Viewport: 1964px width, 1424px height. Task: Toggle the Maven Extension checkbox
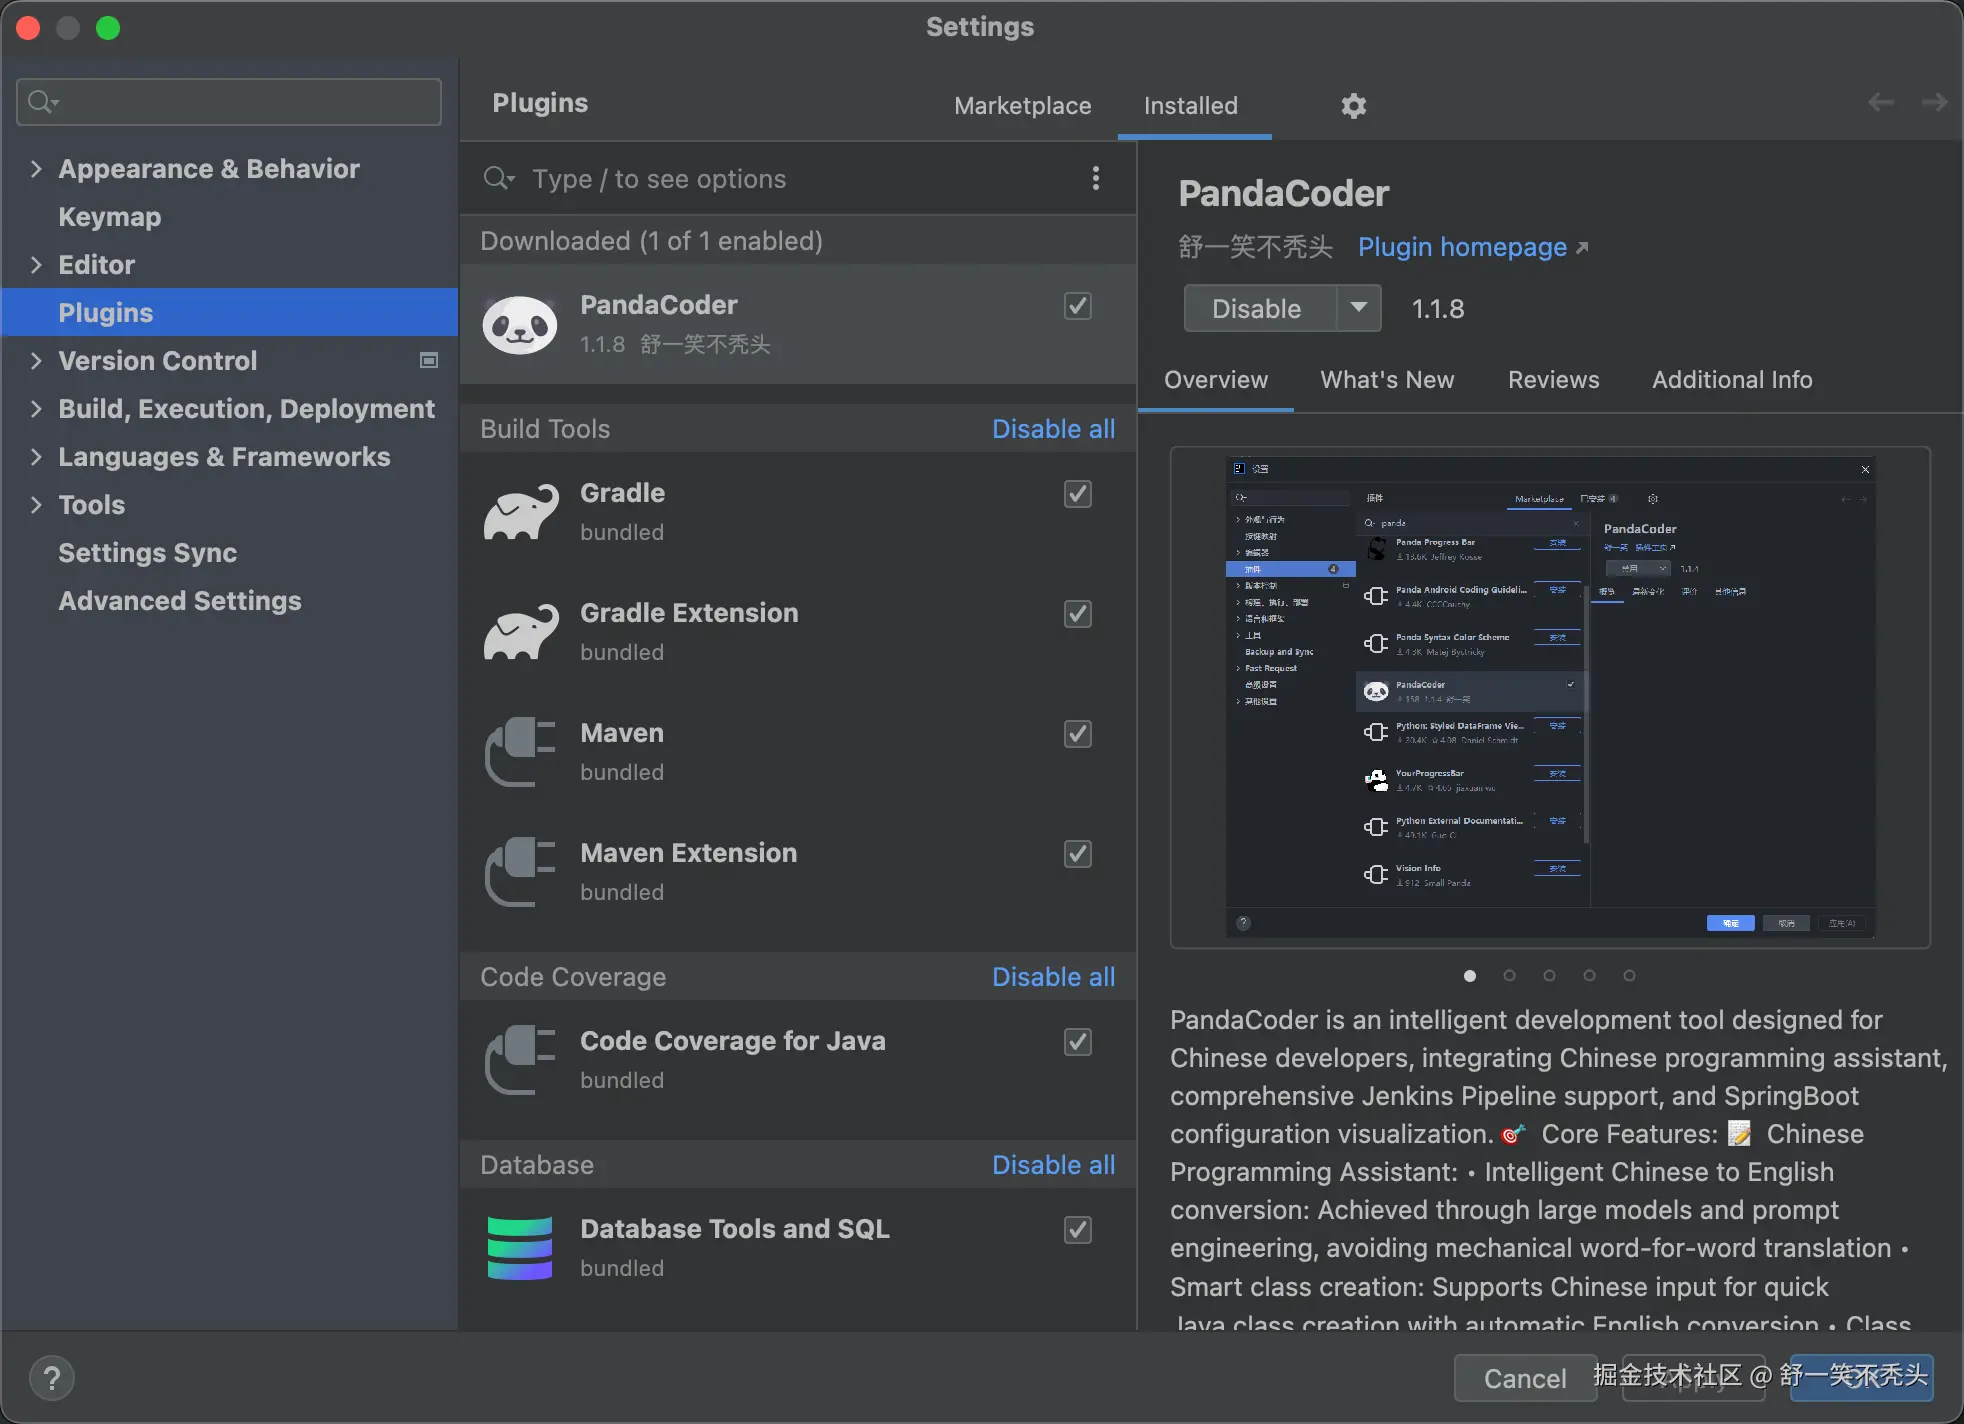pyautogui.click(x=1077, y=854)
